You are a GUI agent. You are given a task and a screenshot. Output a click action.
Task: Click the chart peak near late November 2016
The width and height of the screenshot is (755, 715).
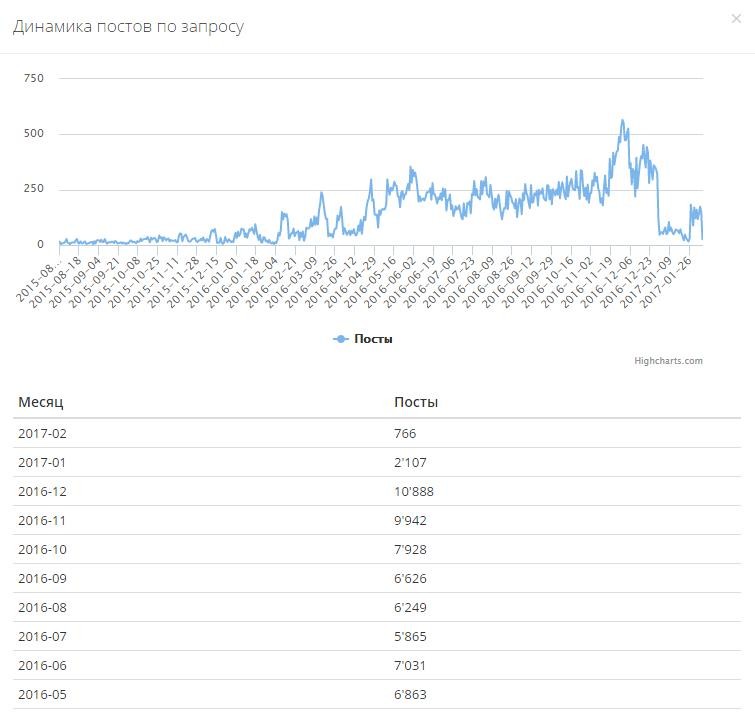623,120
